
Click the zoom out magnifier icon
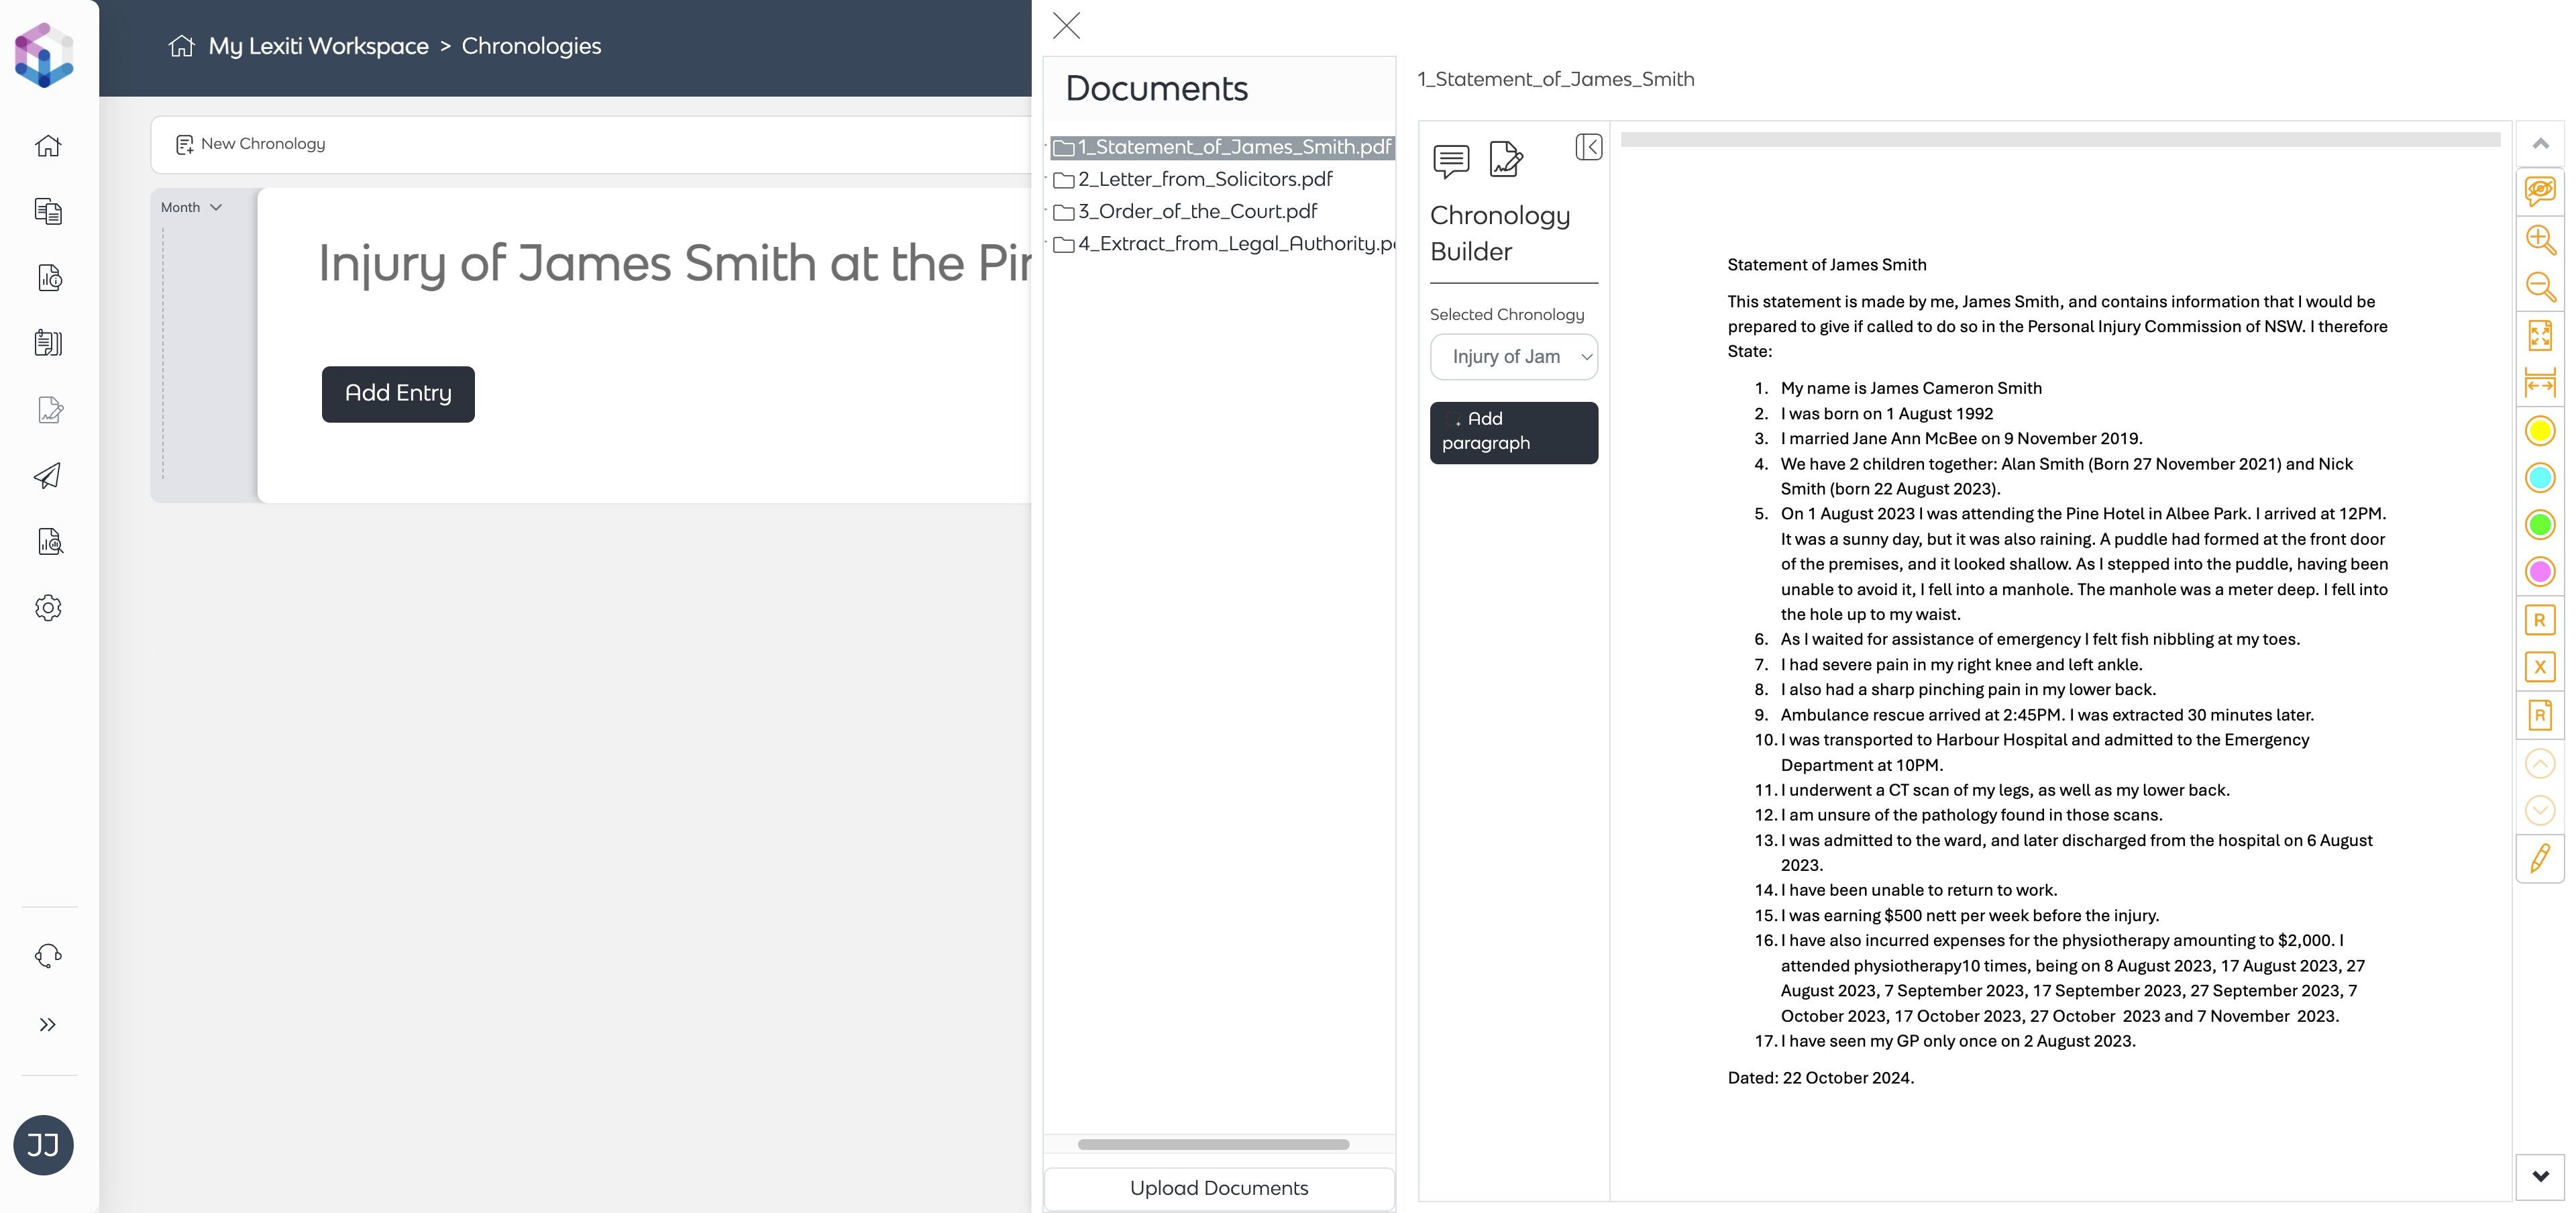2539,287
